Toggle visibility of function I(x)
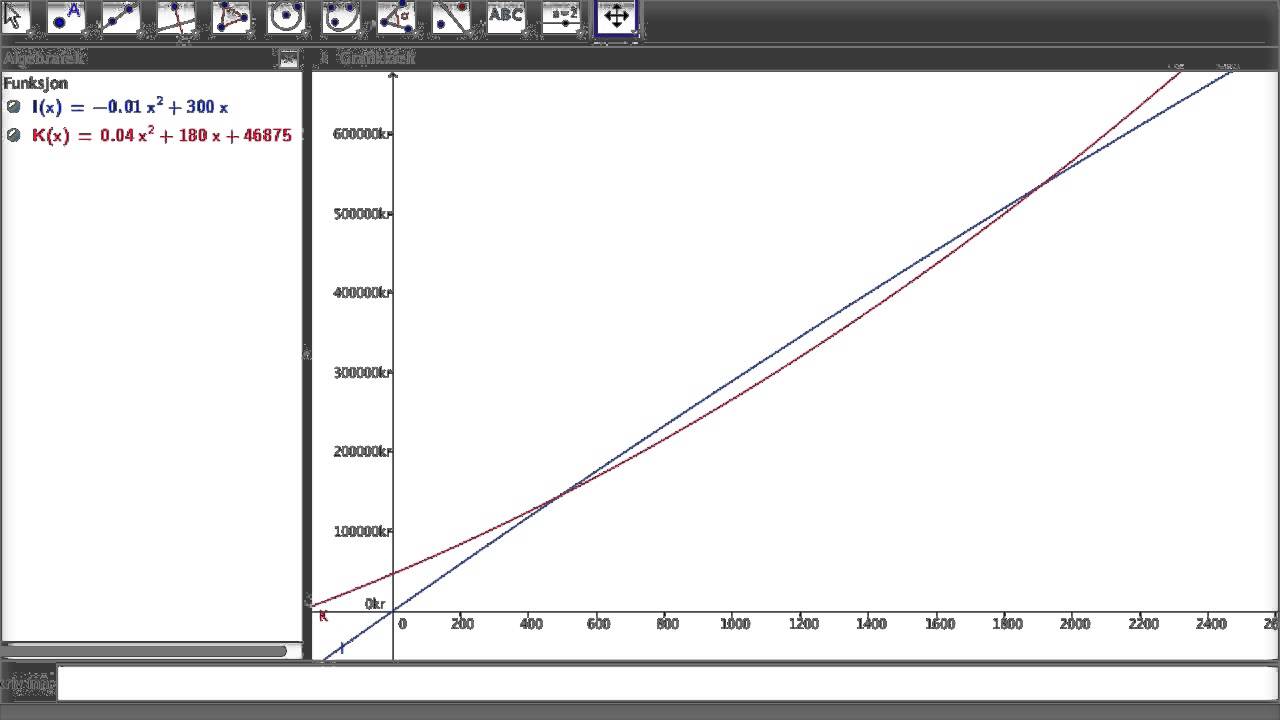The height and width of the screenshot is (720, 1280). 13,107
